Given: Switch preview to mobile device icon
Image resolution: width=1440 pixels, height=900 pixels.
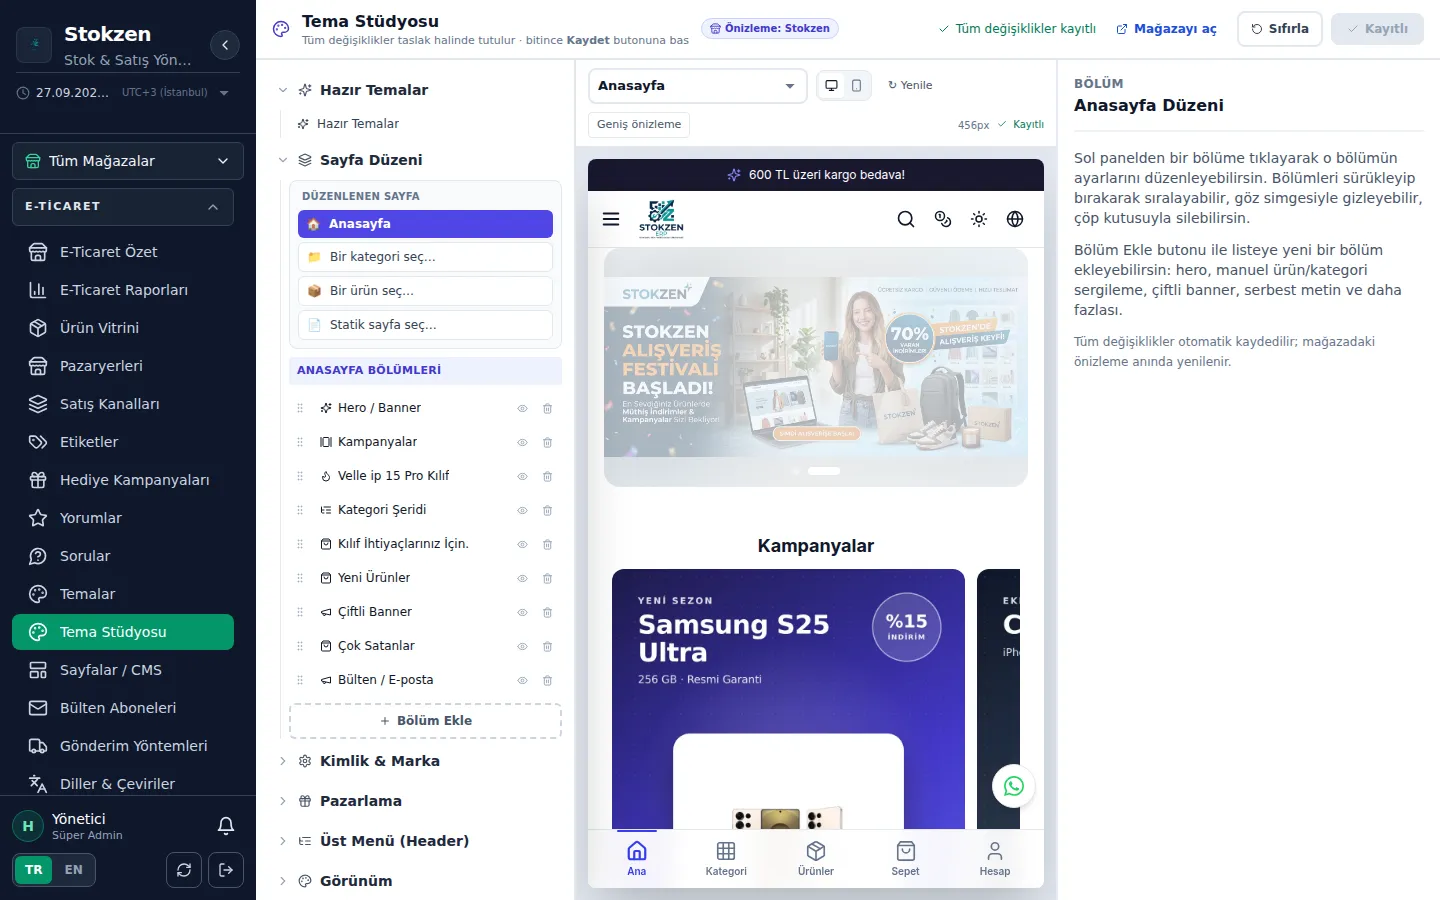Looking at the screenshot, I should coord(857,86).
